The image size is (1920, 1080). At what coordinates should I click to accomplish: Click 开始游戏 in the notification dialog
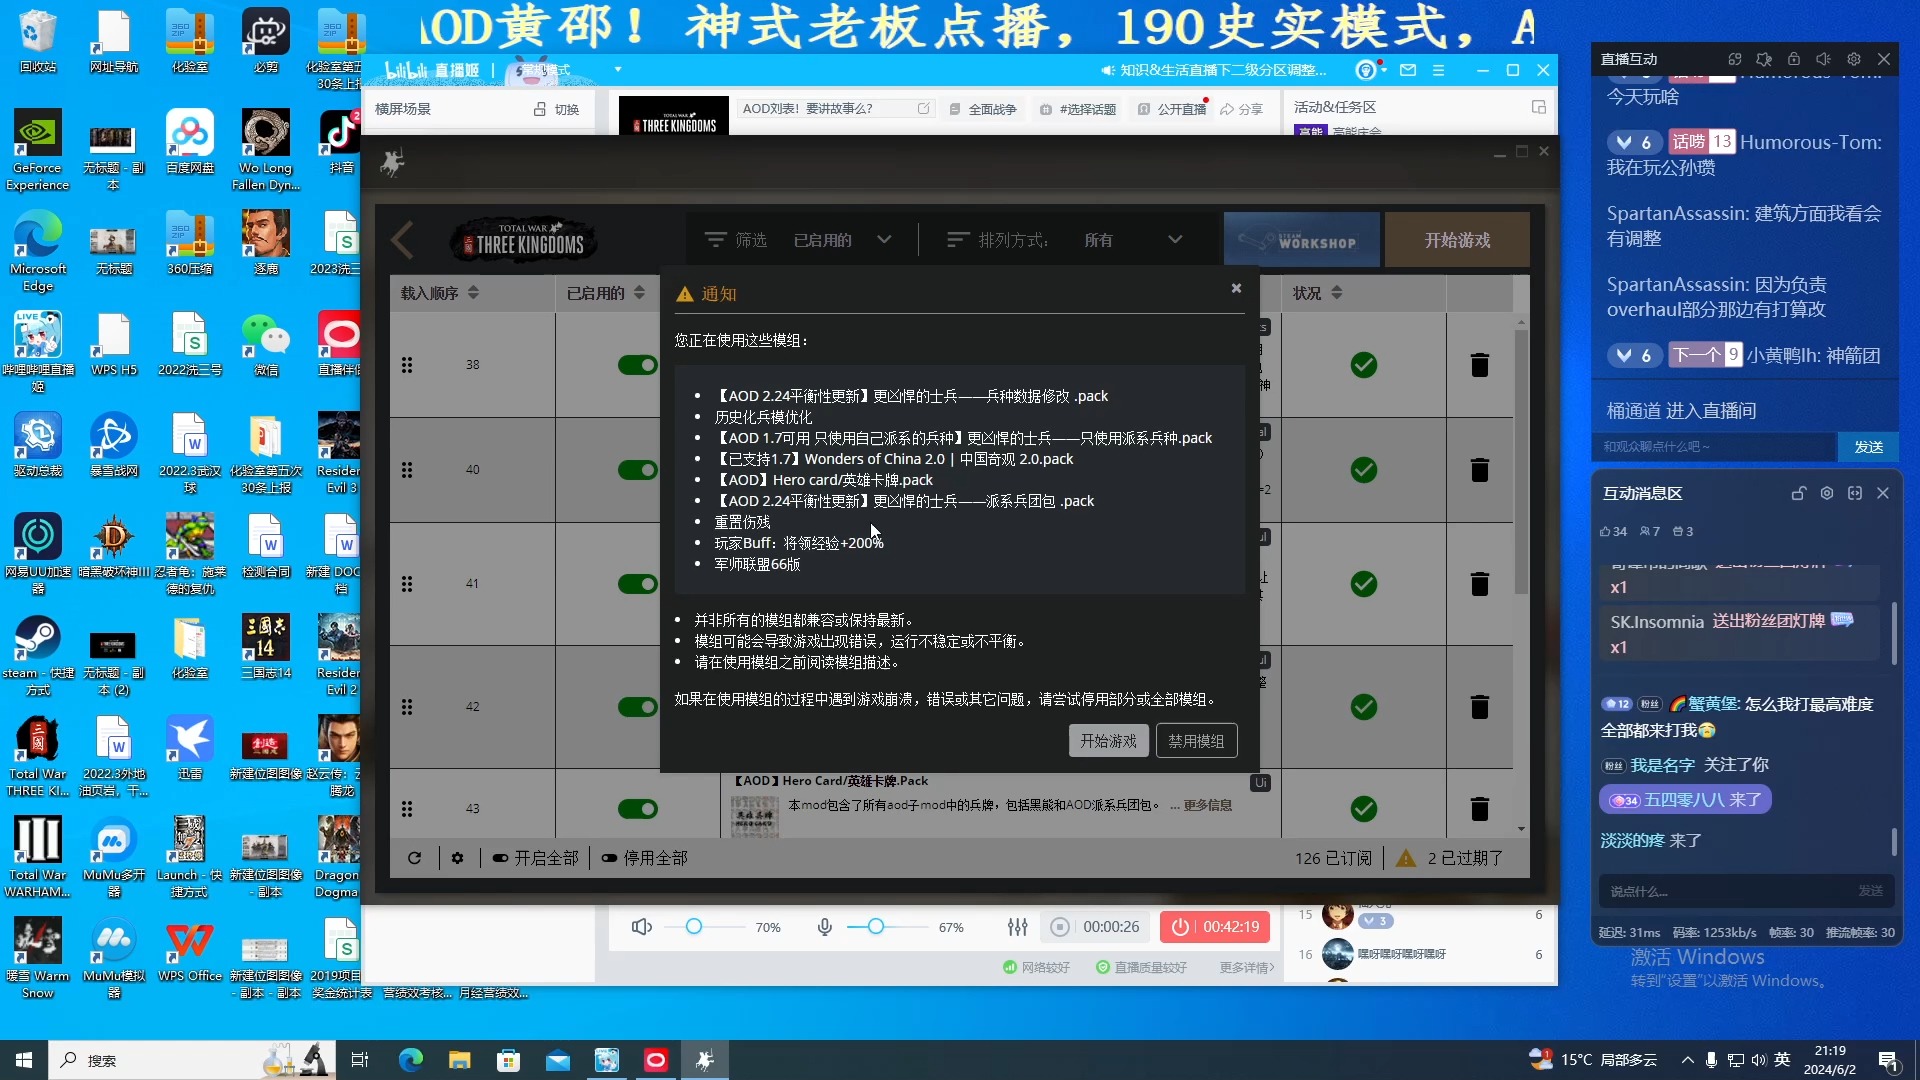point(1108,741)
